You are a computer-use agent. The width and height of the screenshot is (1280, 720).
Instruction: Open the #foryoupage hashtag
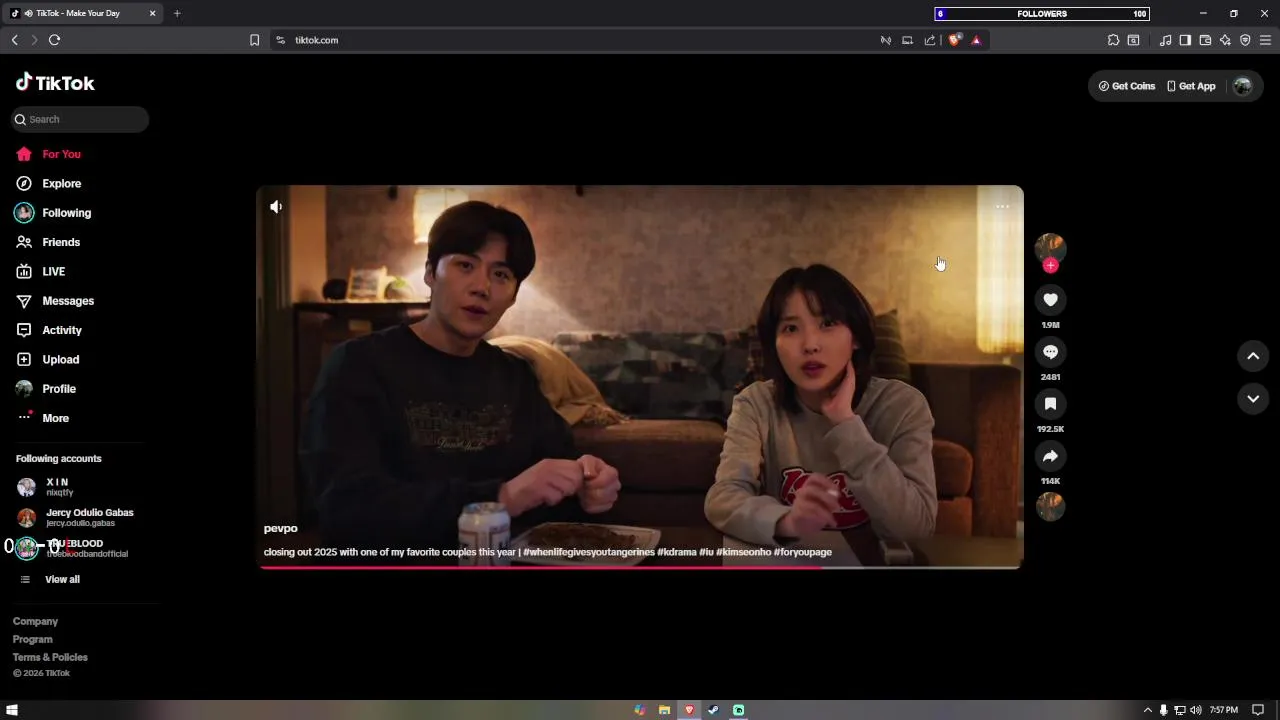pyautogui.click(x=803, y=552)
